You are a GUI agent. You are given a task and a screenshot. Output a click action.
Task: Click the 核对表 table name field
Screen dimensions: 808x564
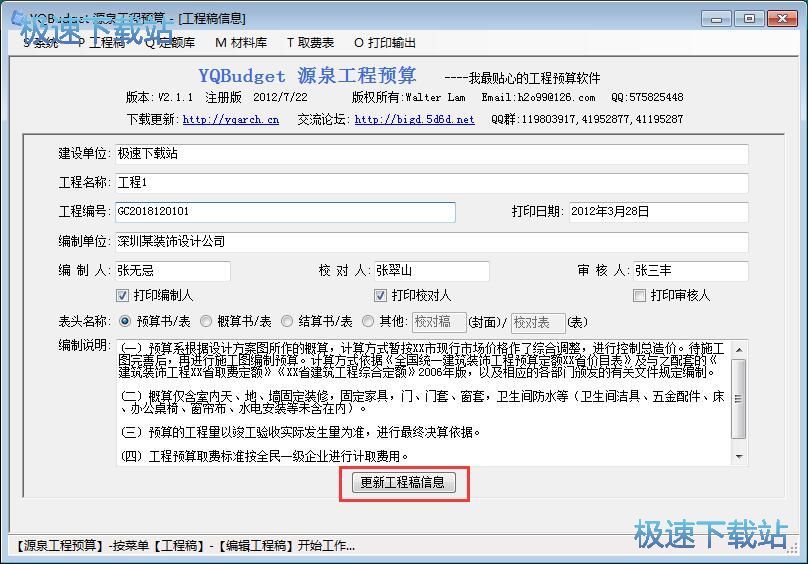point(538,323)
